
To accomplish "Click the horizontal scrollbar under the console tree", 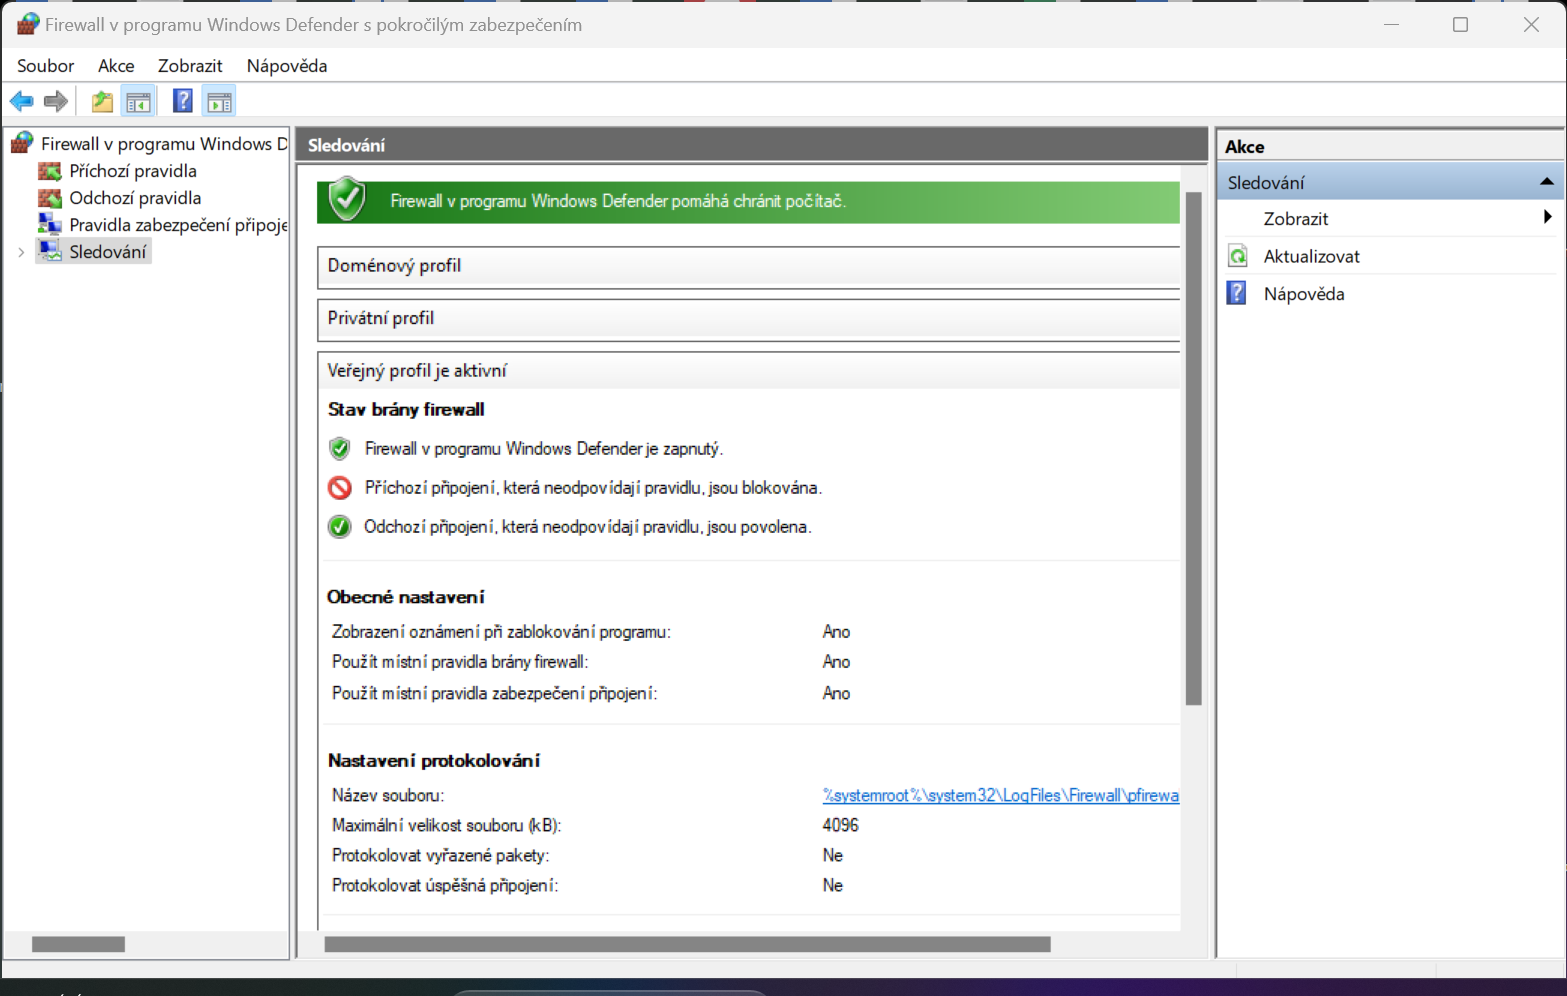I will (78, 944).
